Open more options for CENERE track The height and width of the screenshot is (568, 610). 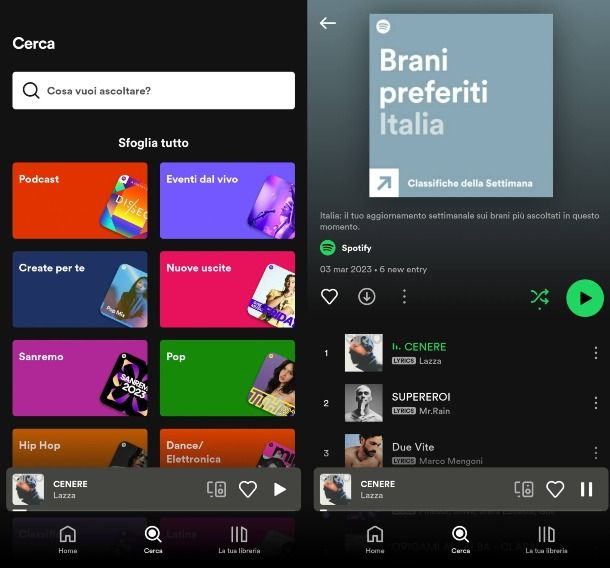click(x=596, y=353)
